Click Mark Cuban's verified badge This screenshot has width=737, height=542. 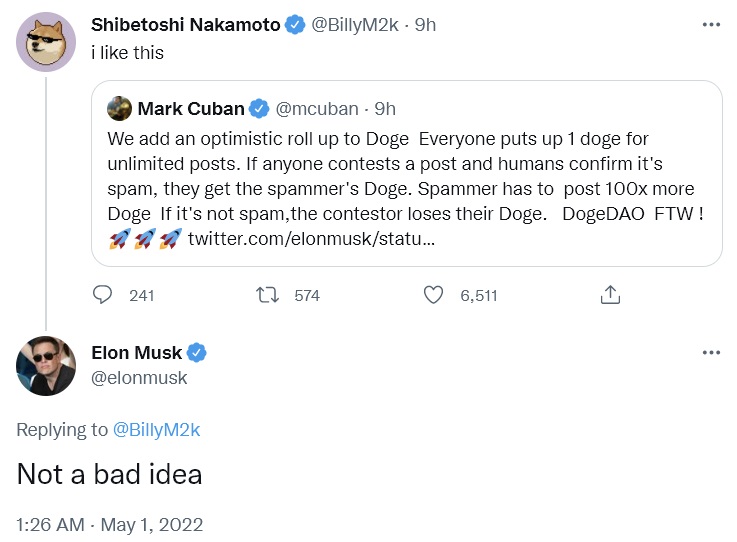click(258, 108)
